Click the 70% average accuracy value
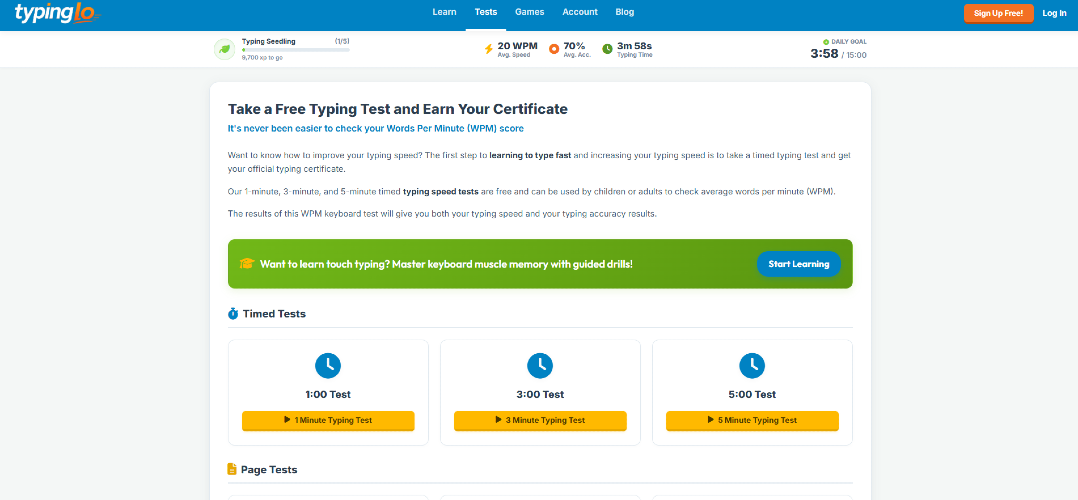1078x500 pixels. (574, 46)
